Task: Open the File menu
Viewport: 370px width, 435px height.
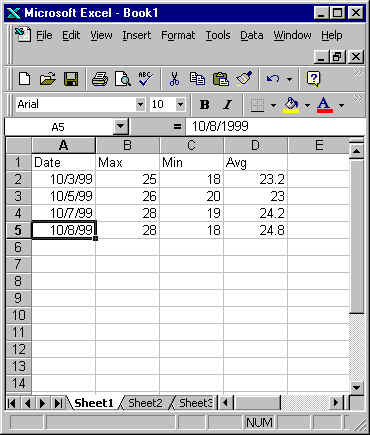Action: tap(44, 35)
